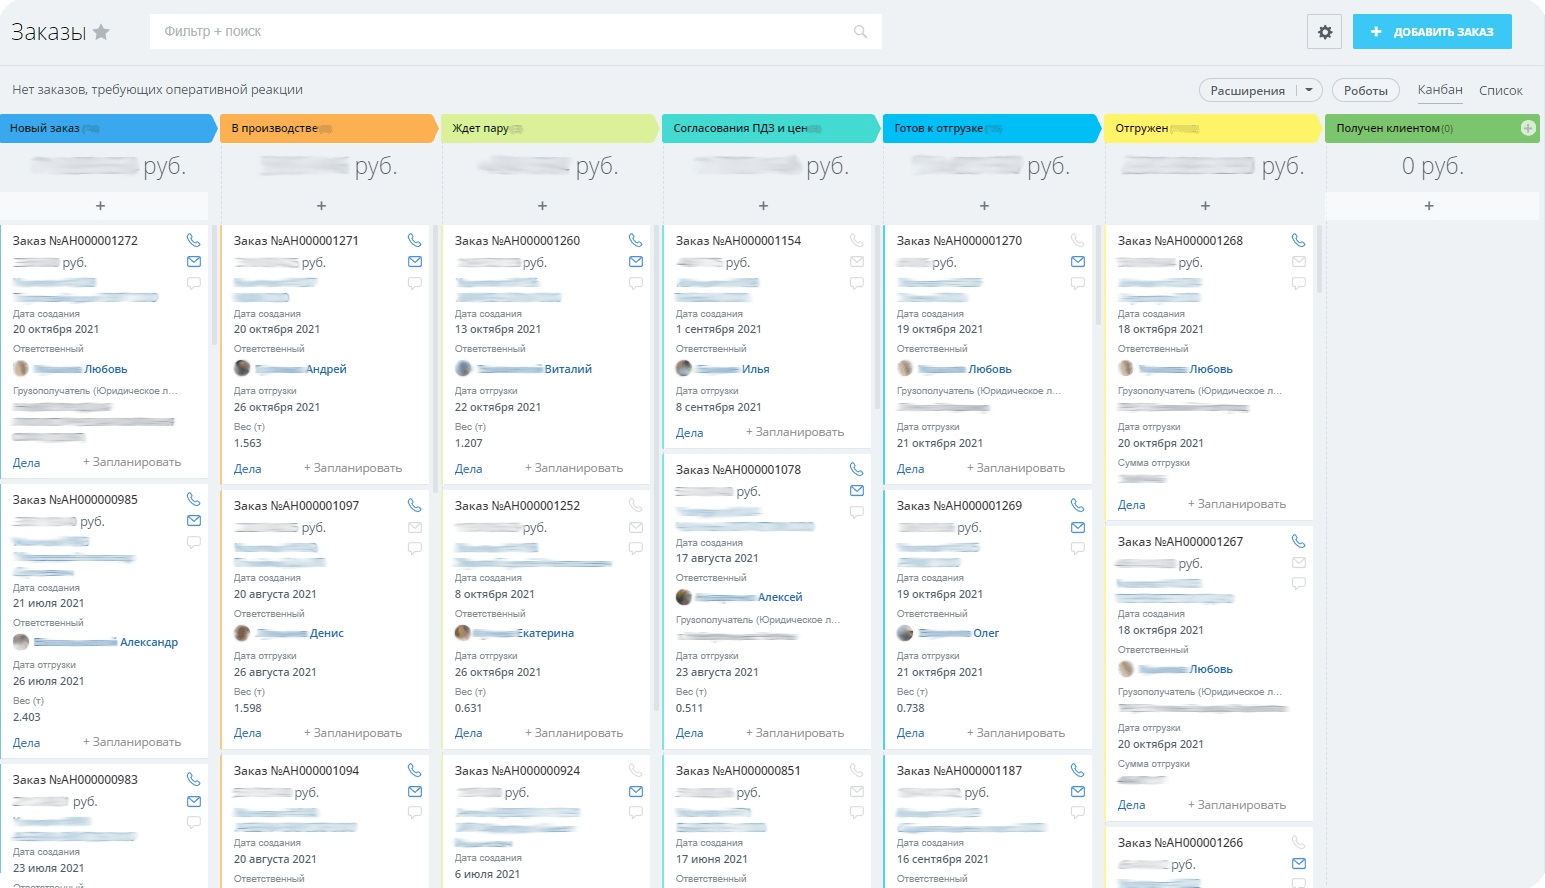Screen dimensions: 1545x888
Task: Open Дела link on order АН000001267
Action: tap(1132, 805)
